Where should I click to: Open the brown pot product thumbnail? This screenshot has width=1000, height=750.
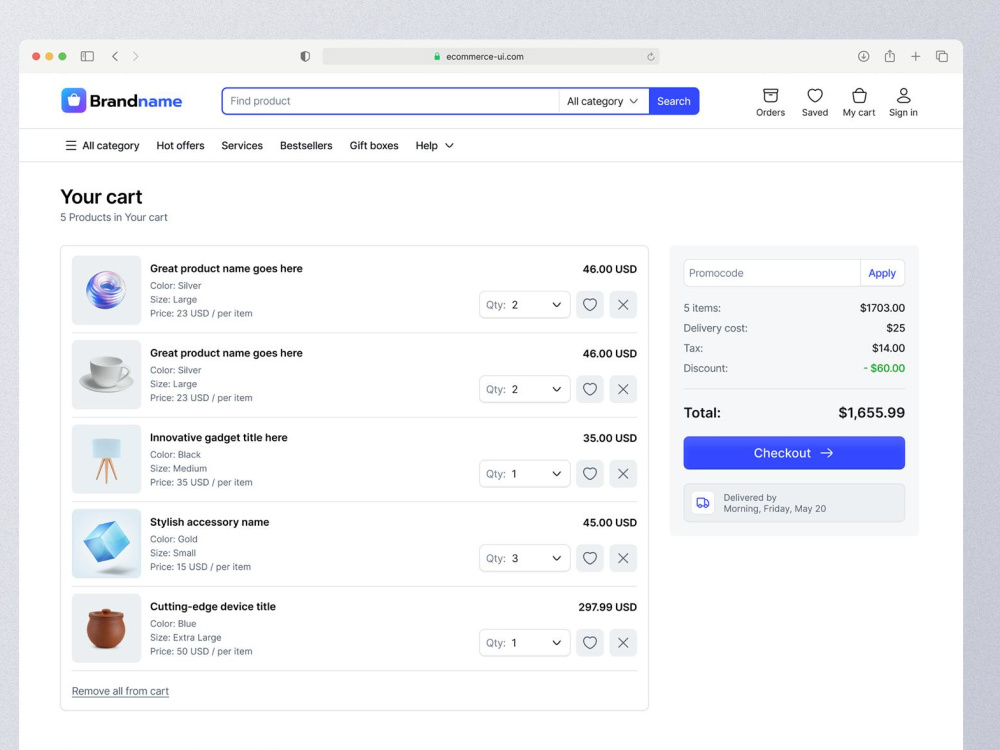point(107,628)
